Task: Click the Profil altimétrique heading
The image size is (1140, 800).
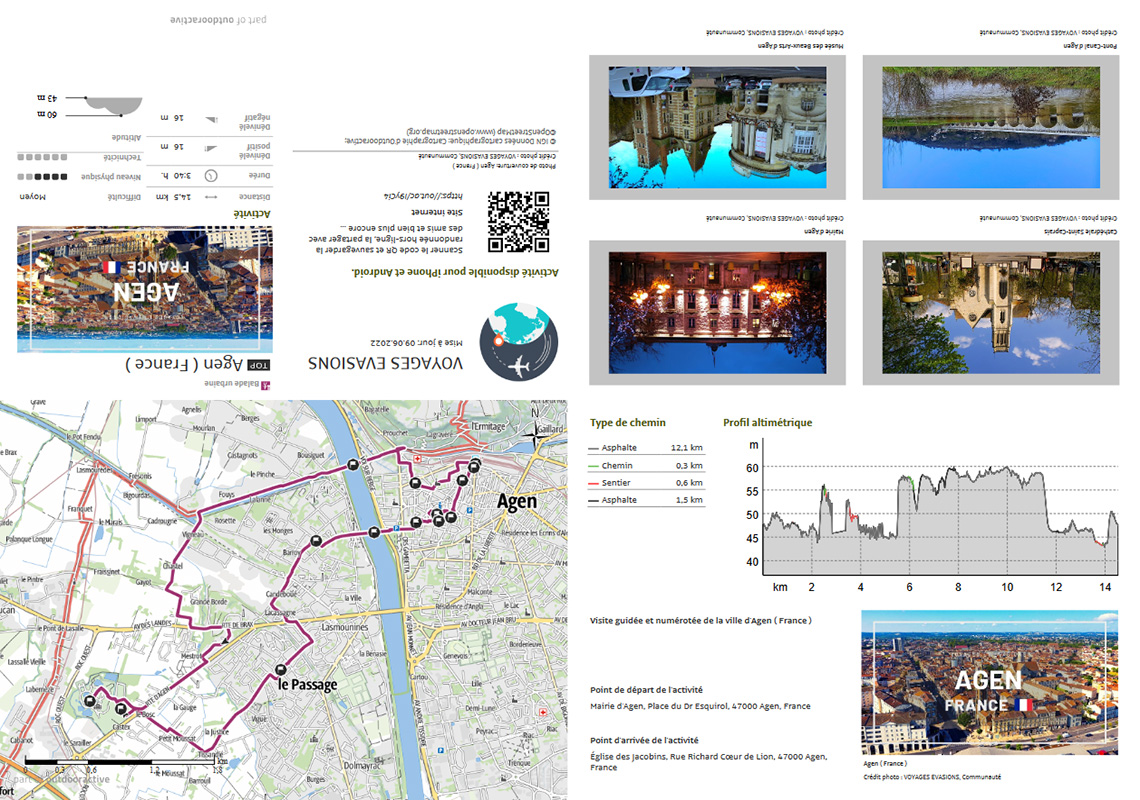Action: 767,423
